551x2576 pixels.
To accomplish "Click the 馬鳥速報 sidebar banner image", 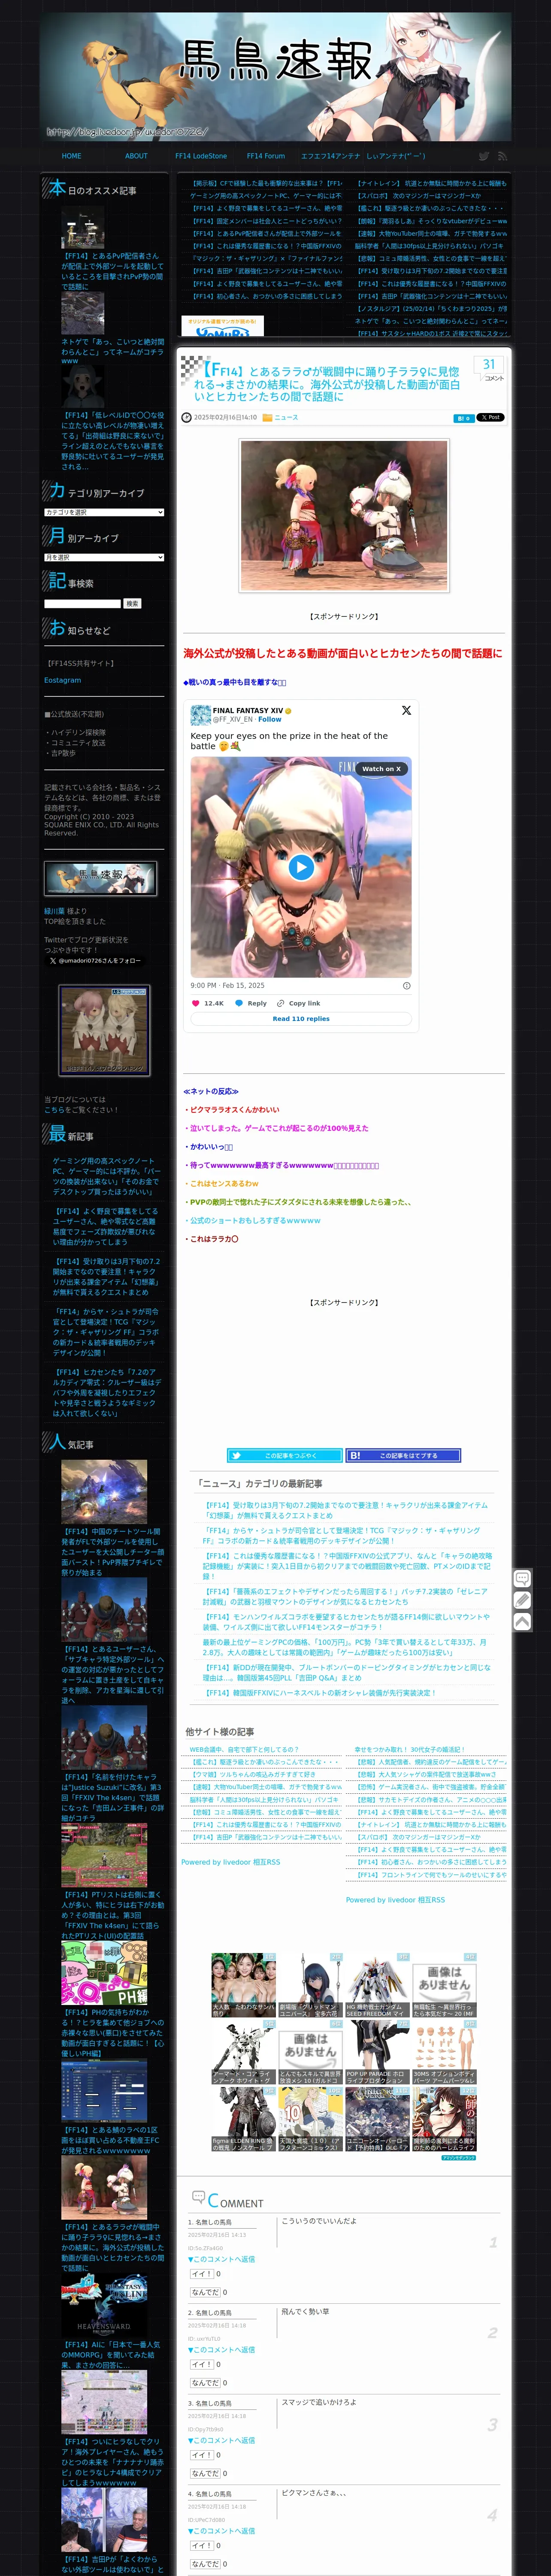I will click(100, 878).
